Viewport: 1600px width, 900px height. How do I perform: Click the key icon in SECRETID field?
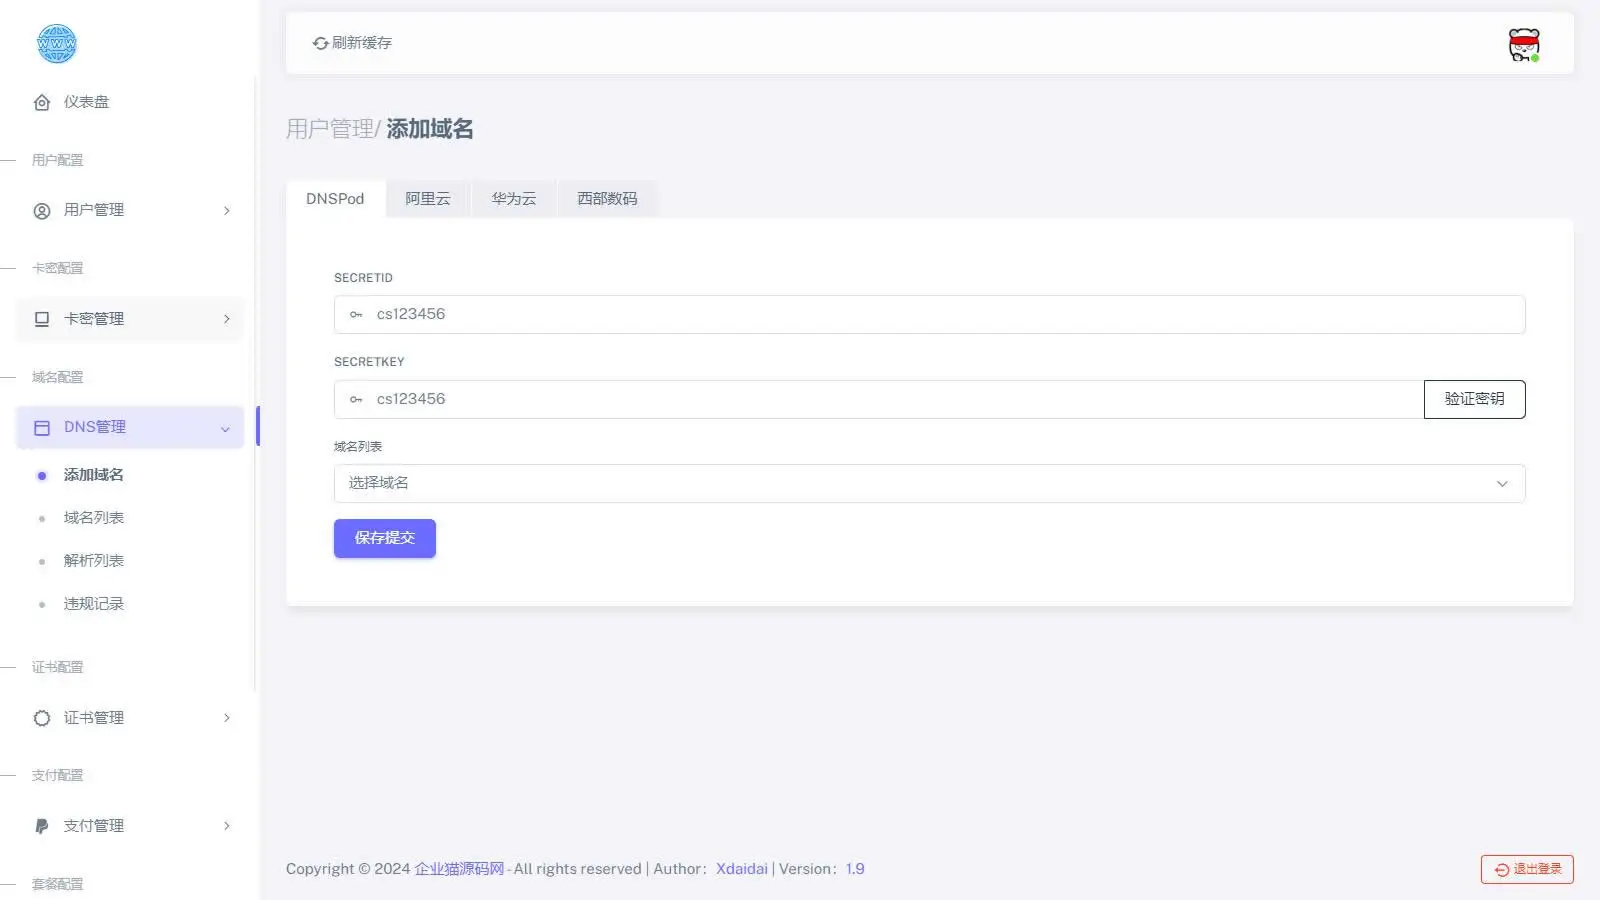pyautogui.click(x=357, y=314)
